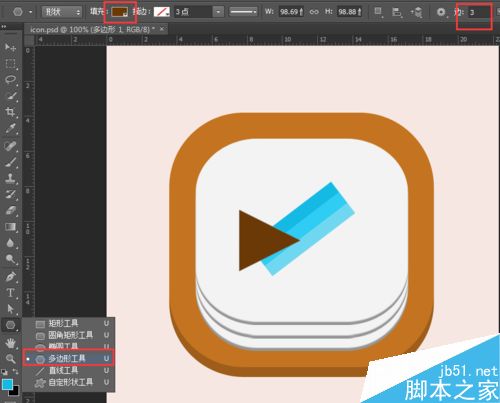Select the Pen tool
The image size is (500, 403).
click(x=10, y=276)
